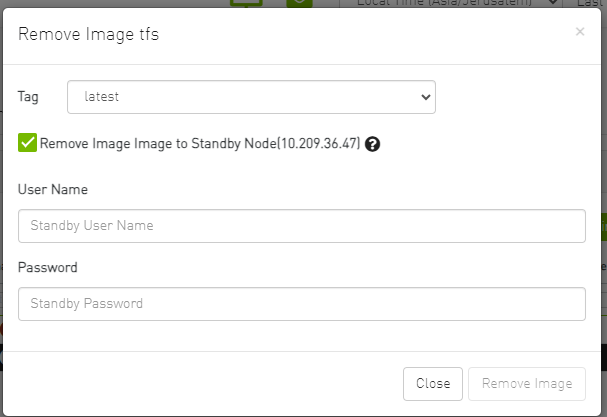Viewport: 607px width, 417px height.
Task: Click the User Name label
Action: click(53, 189)
